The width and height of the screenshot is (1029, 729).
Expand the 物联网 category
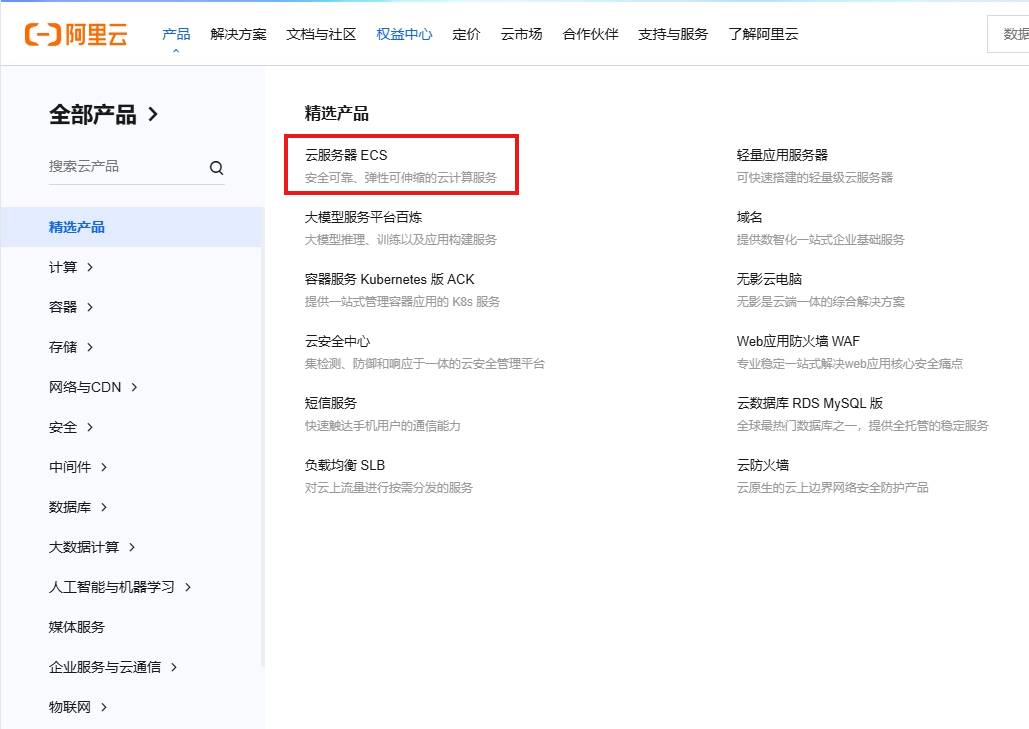(78, 707)
